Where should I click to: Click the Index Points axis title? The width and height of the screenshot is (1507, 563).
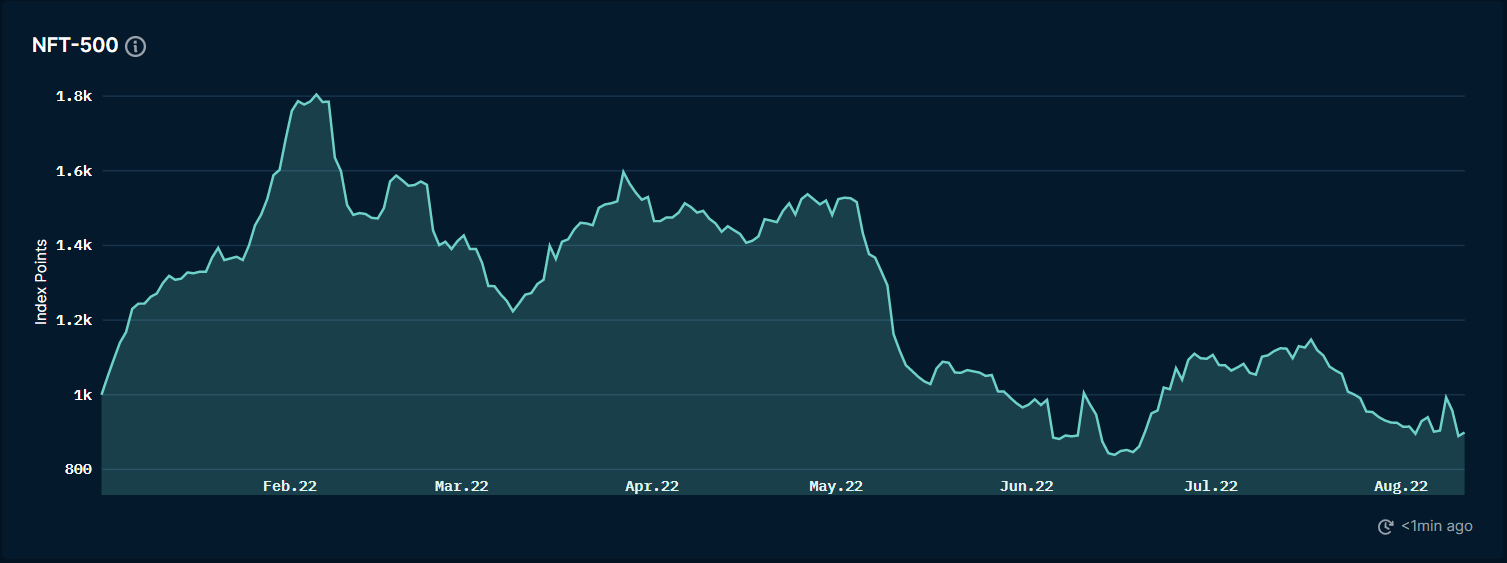pyautogui.click(x=42, y=282)
